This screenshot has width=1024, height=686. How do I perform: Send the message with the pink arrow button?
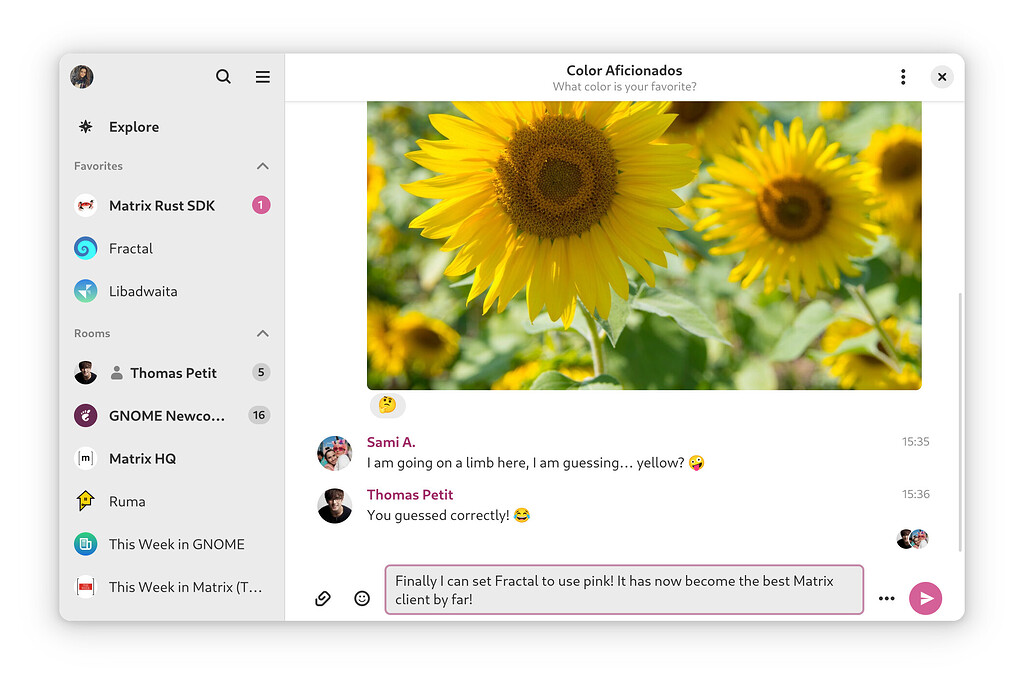[x=925, y=598]
